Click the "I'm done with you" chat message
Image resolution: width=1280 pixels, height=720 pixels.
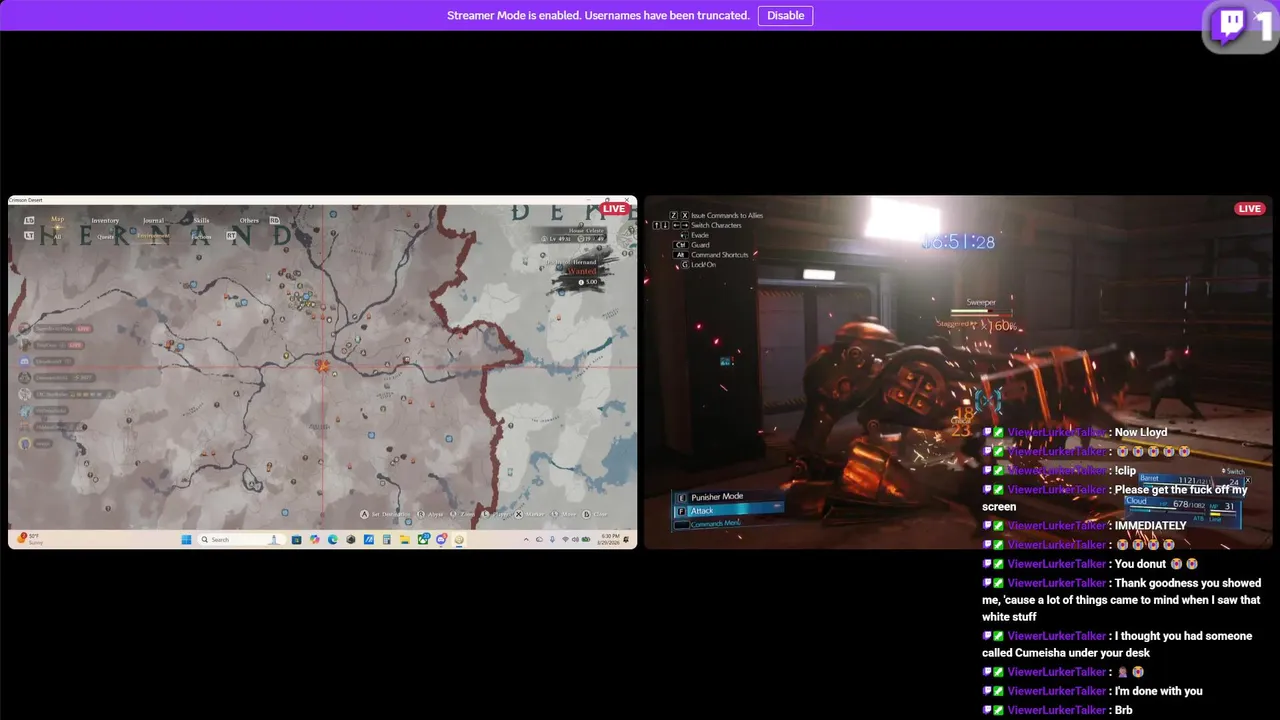tap(1159, 691)
